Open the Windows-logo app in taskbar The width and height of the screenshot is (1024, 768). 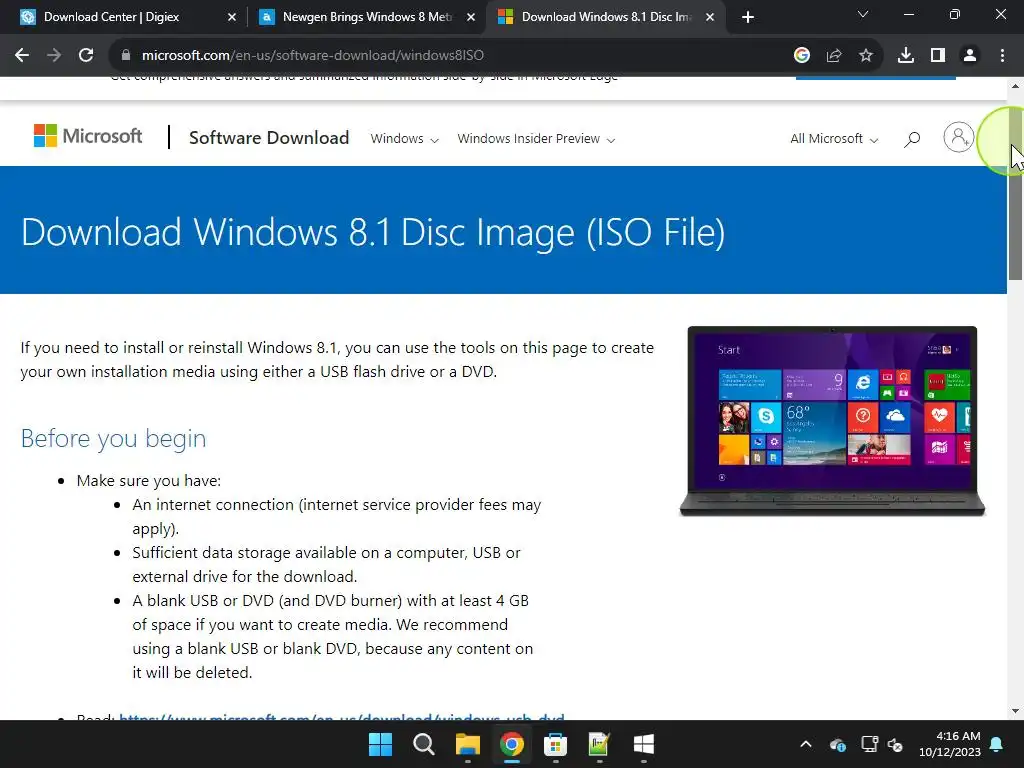(643, 744)
